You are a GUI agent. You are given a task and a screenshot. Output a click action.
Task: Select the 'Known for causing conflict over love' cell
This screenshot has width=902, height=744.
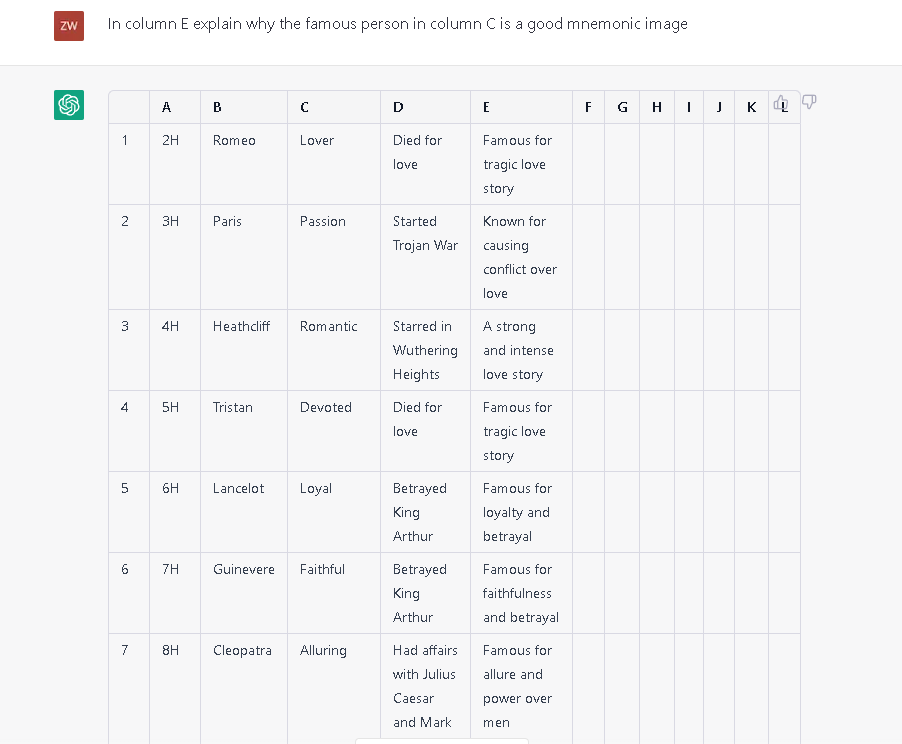click(520, 257)
